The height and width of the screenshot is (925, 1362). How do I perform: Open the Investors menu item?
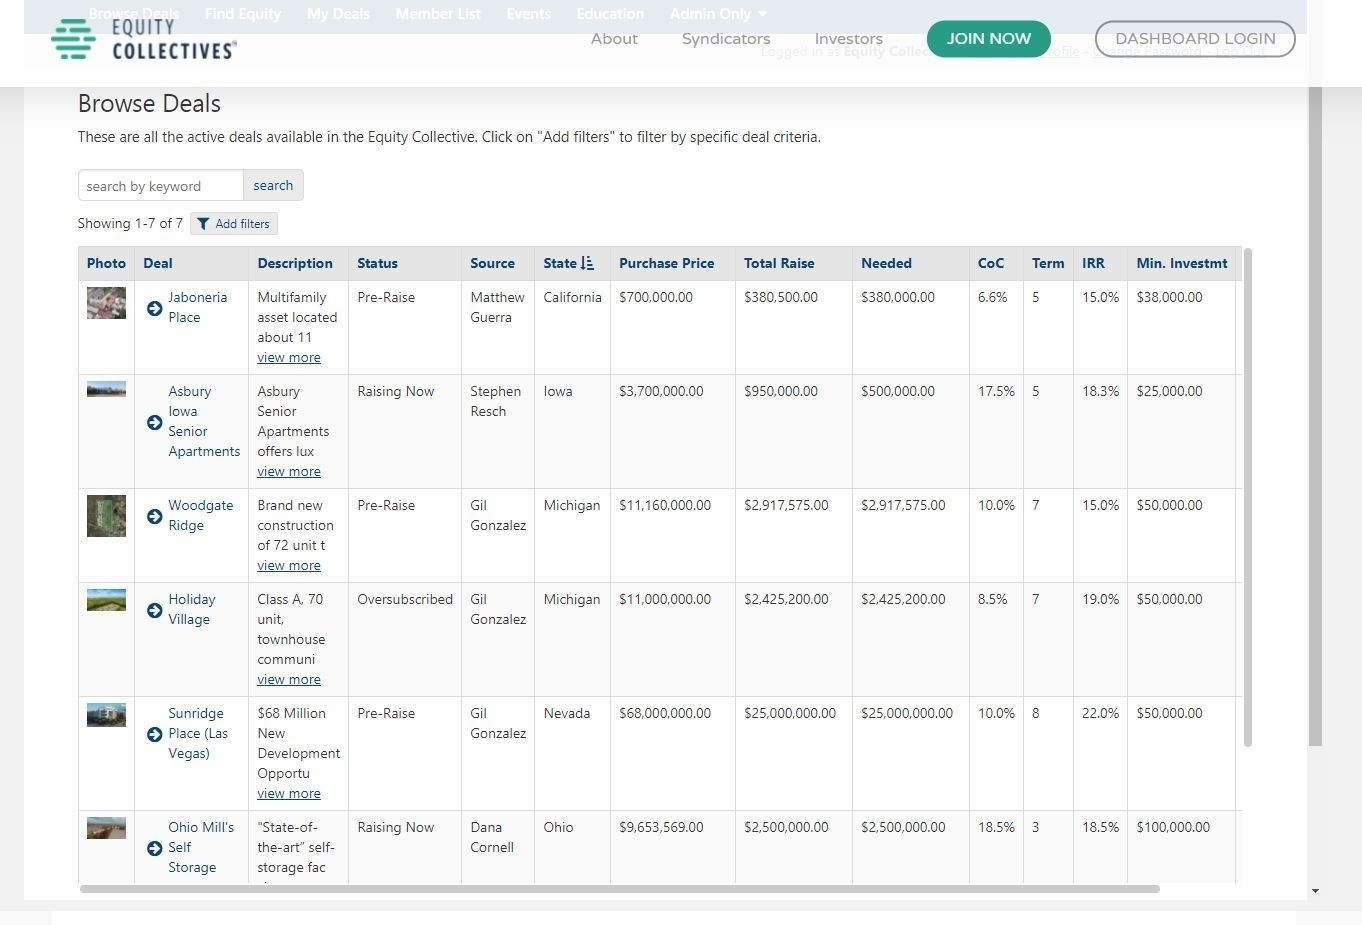coord(848,39)
